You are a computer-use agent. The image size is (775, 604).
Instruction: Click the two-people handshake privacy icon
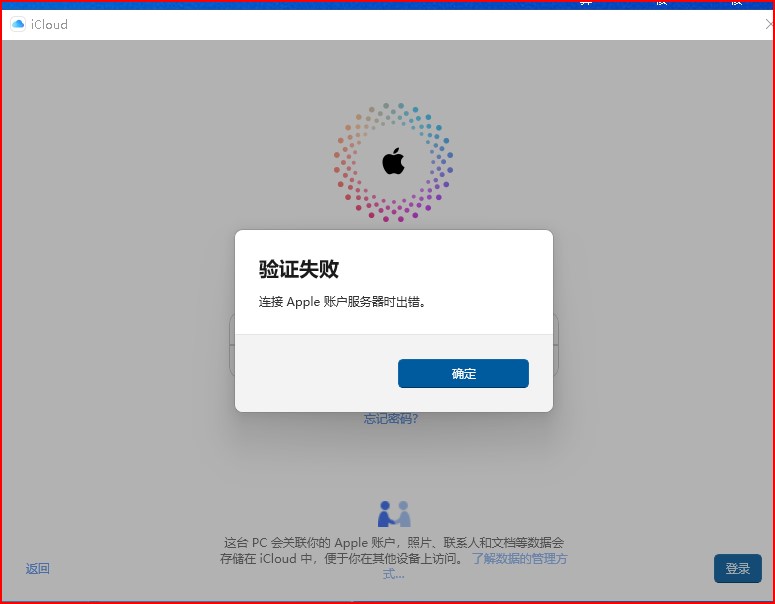(x=394, y=514)
